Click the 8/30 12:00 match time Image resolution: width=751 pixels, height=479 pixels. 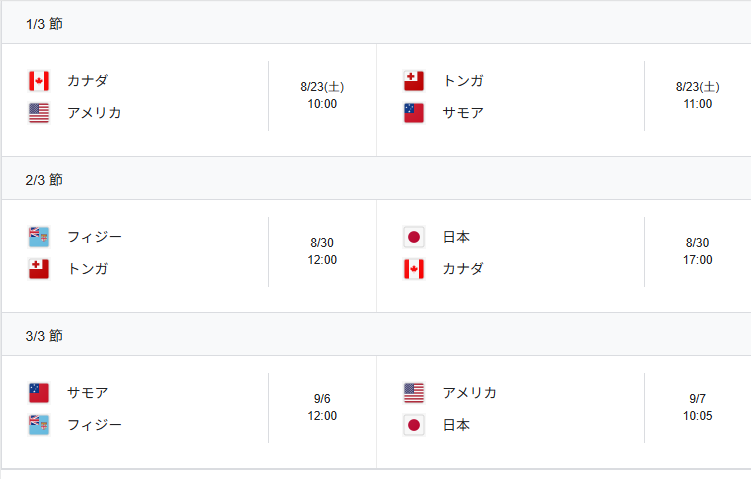pos(322,251)
